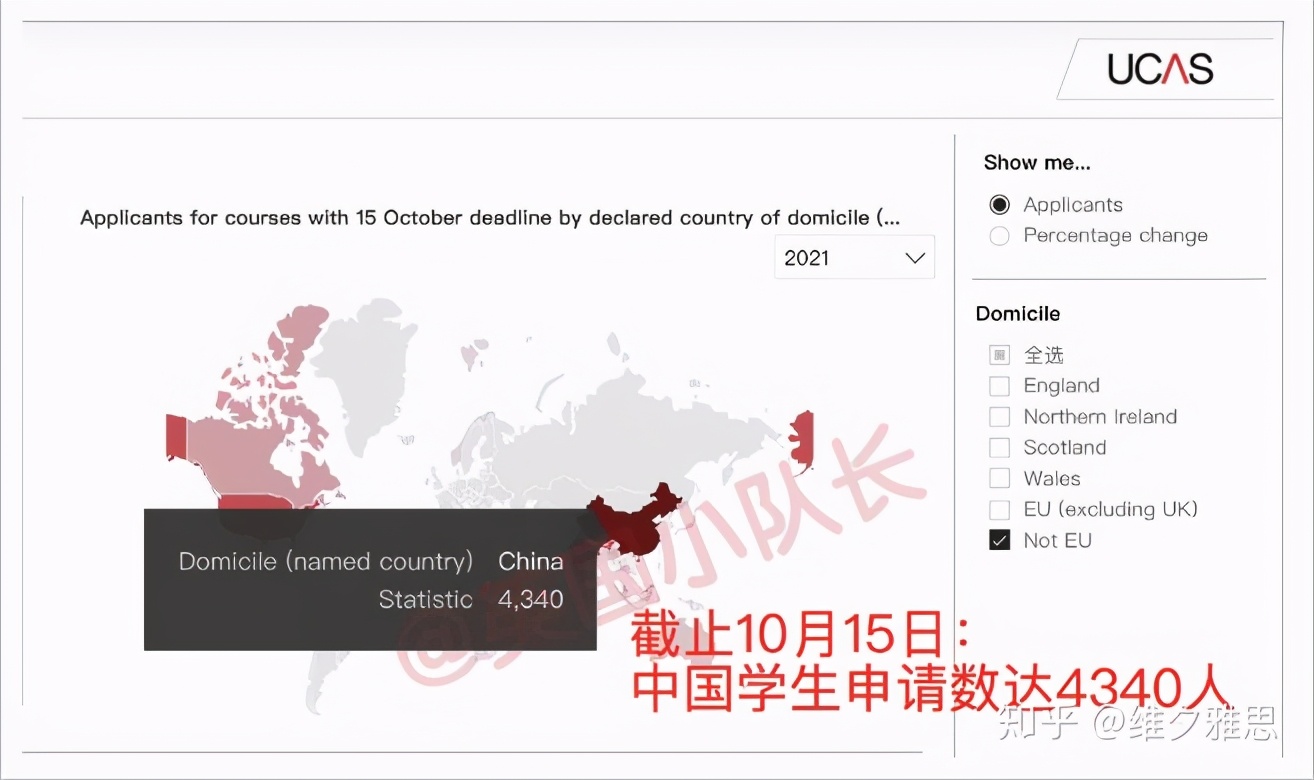
Task: Enable the England checkbox
Action: [999, 386]
